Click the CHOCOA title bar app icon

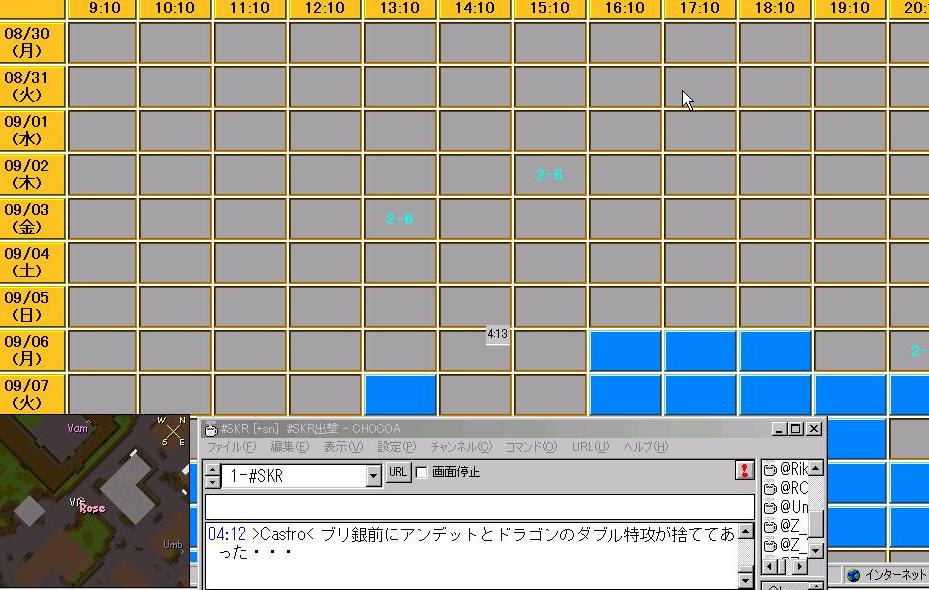212,429
